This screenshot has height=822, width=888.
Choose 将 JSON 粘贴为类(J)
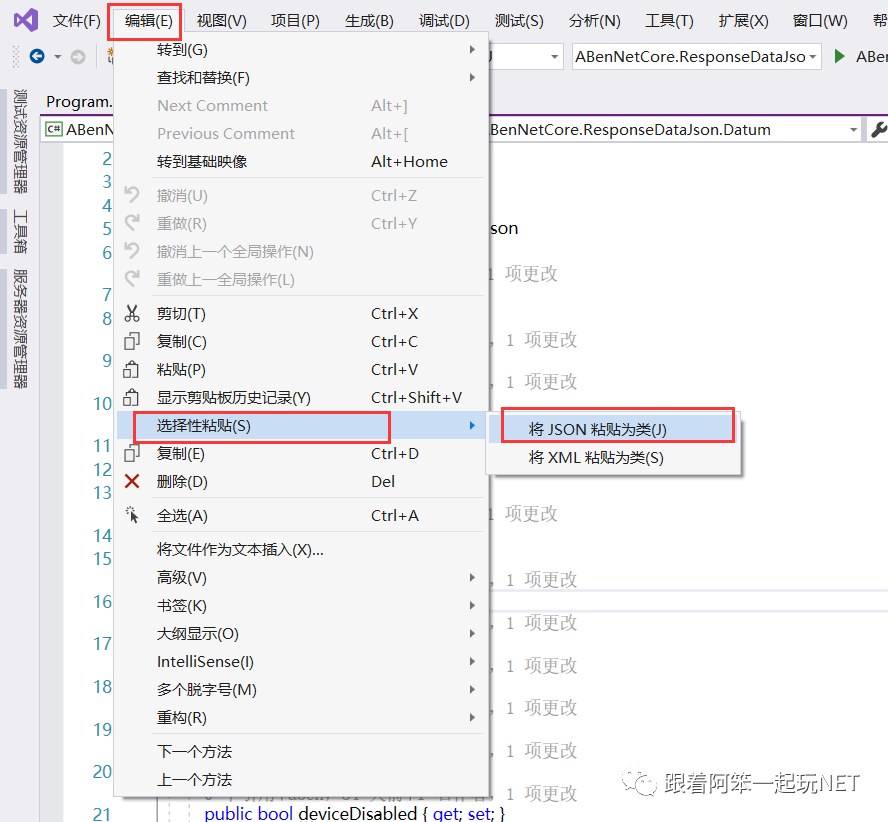pyautogui.click(x=615, y=429)
